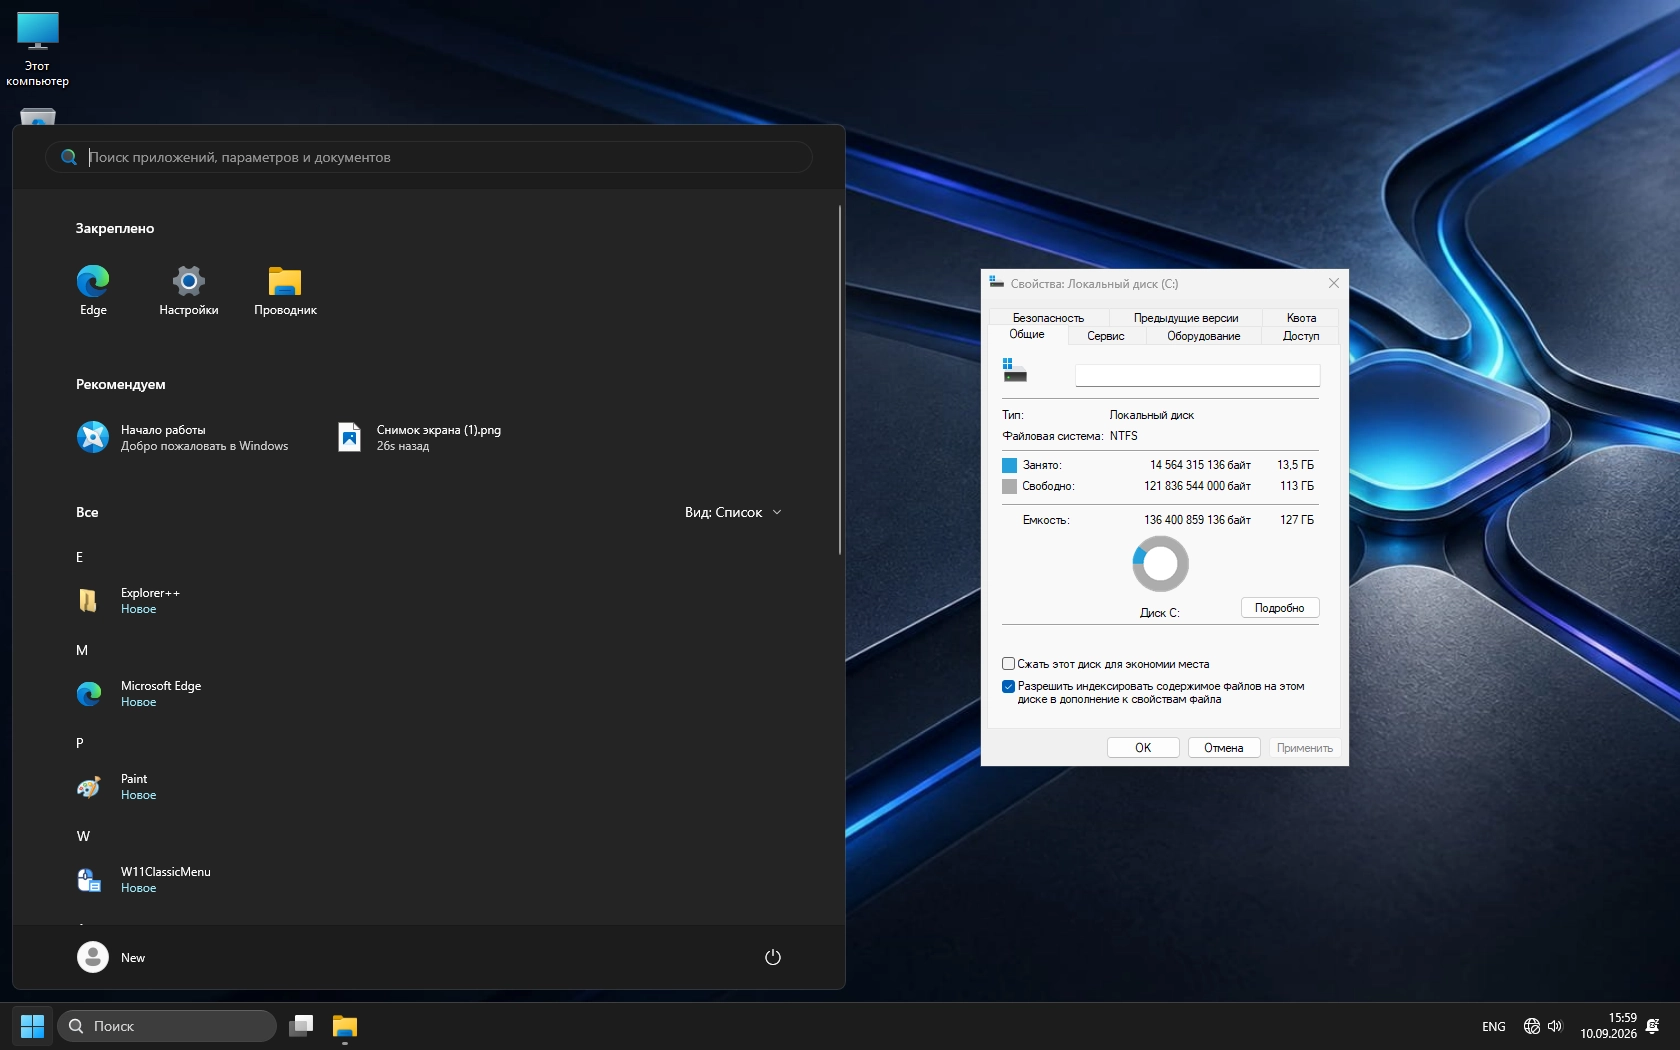
Task: Expand the Вид: Список view dropdown
Action: click(x=733, y=512)
